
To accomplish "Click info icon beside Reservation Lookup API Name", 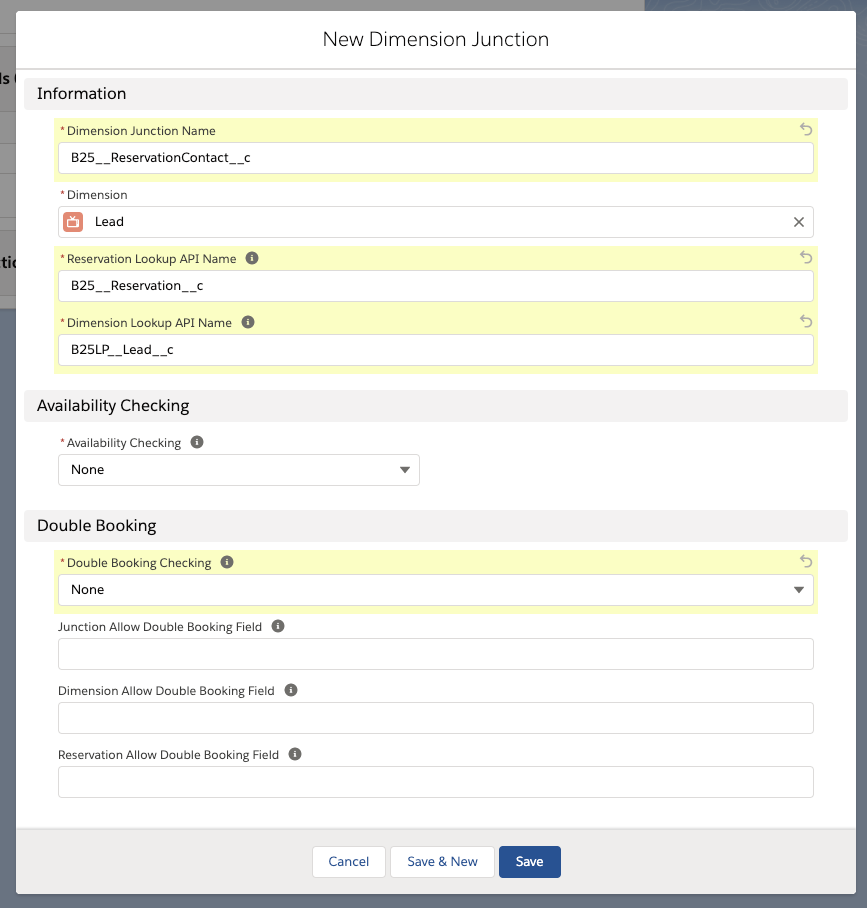I will (x=252, y=258).
